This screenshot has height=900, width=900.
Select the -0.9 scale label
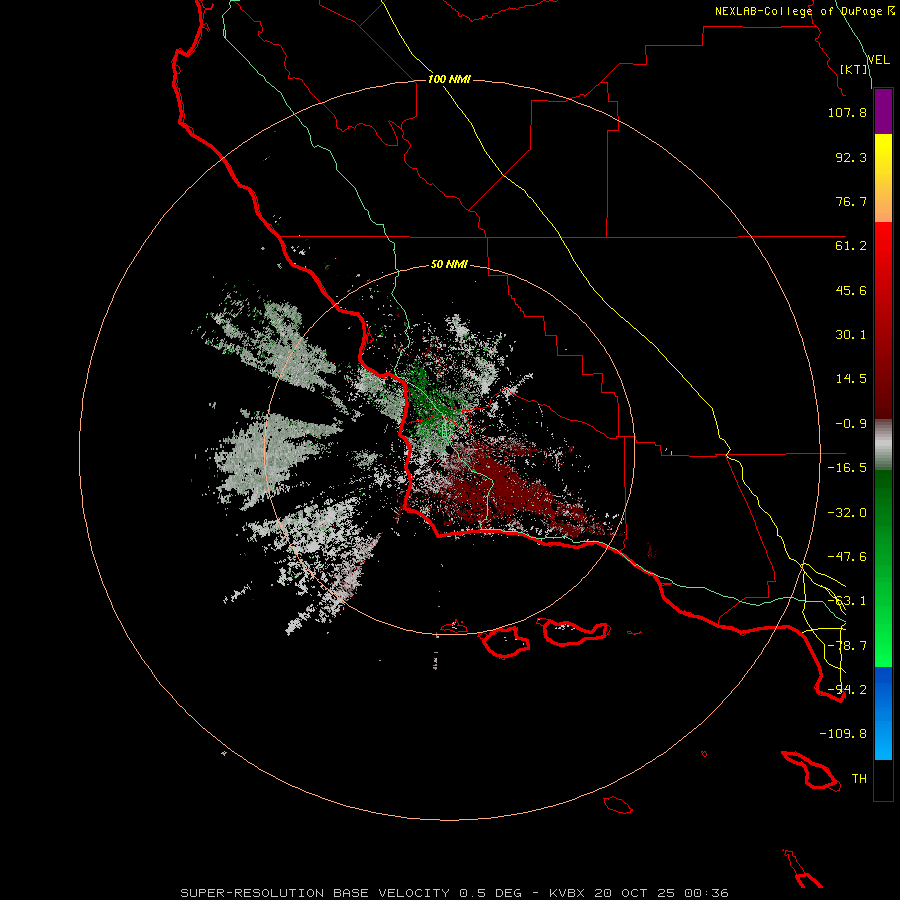(851, 424)
